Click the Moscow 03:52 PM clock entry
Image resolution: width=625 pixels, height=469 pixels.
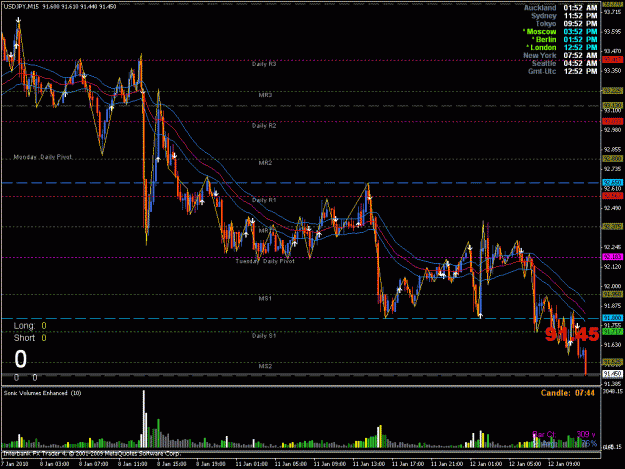[x=560, y=31]
